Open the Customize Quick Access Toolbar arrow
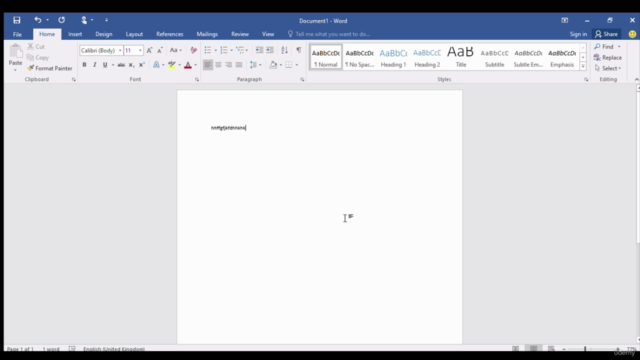This screenshot has width=640, height=360. click(x=107, y=20)
